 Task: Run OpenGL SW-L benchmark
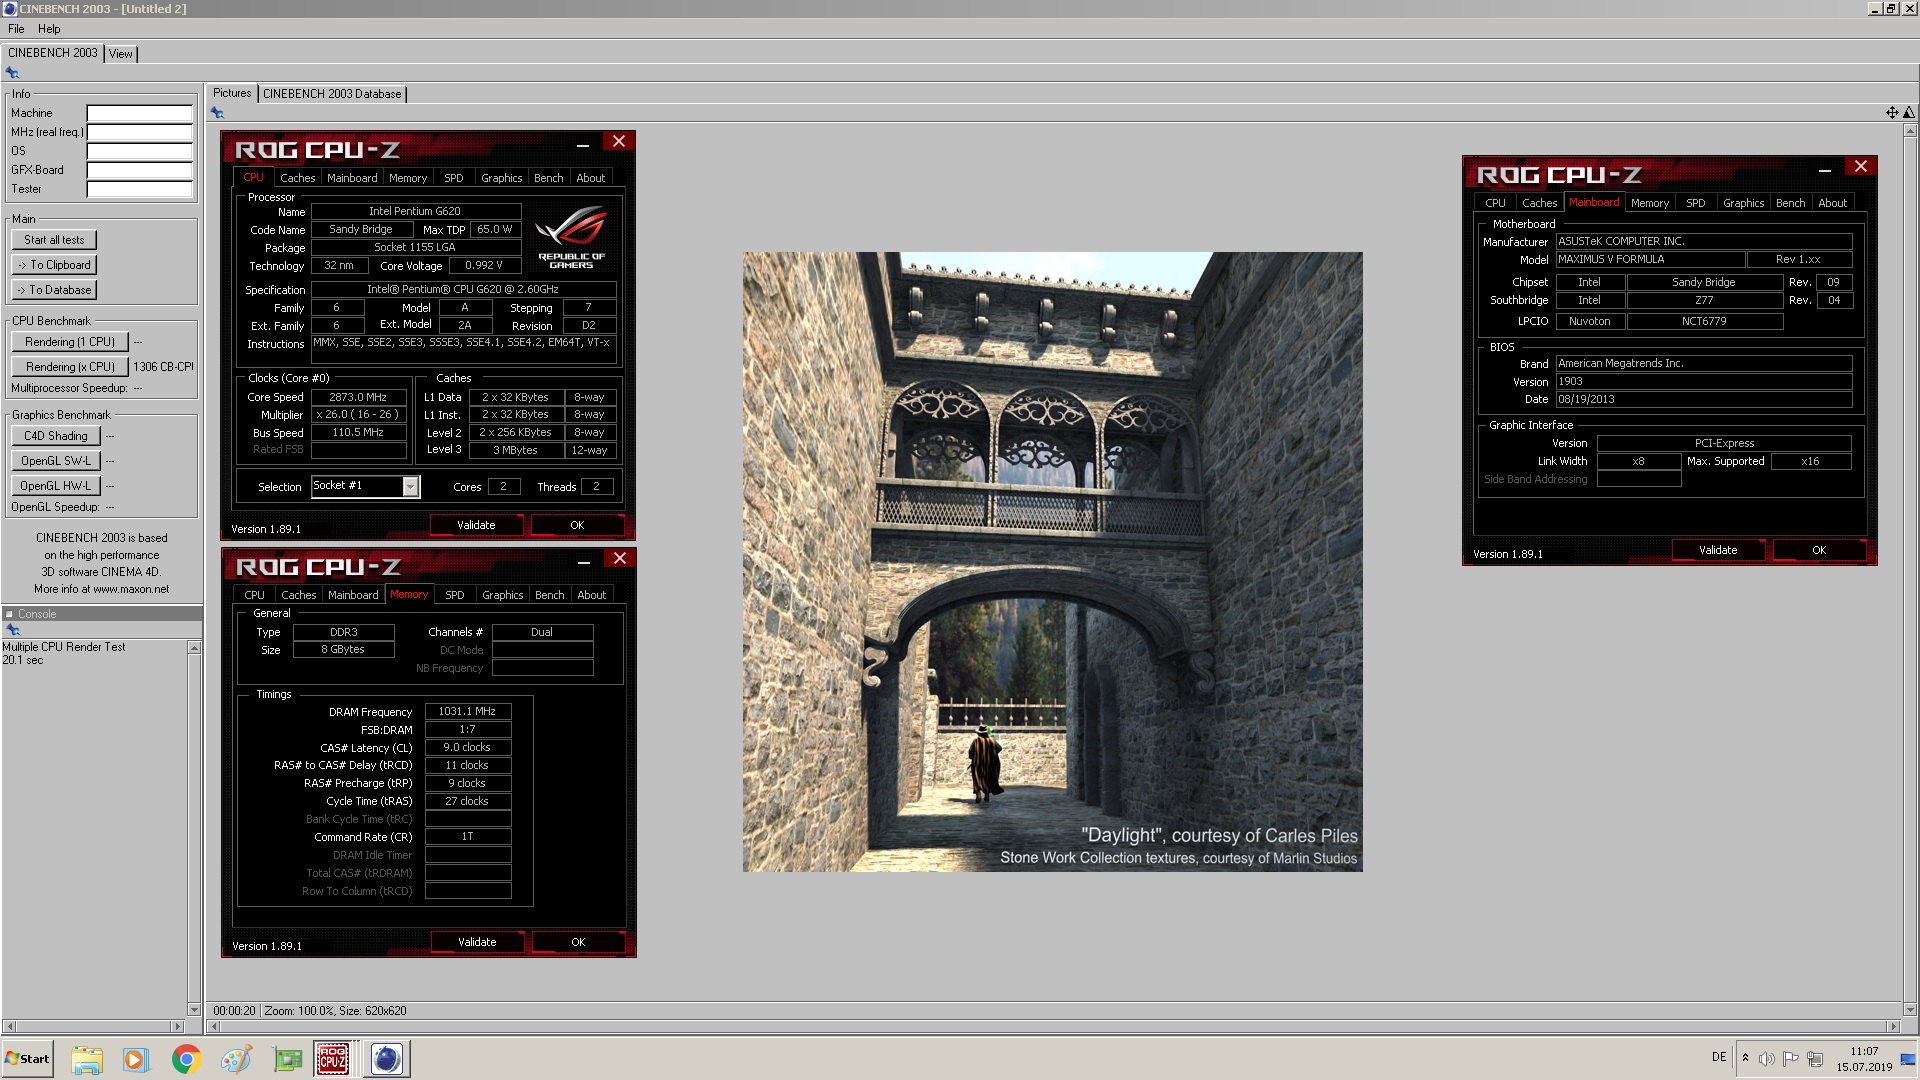56,461
